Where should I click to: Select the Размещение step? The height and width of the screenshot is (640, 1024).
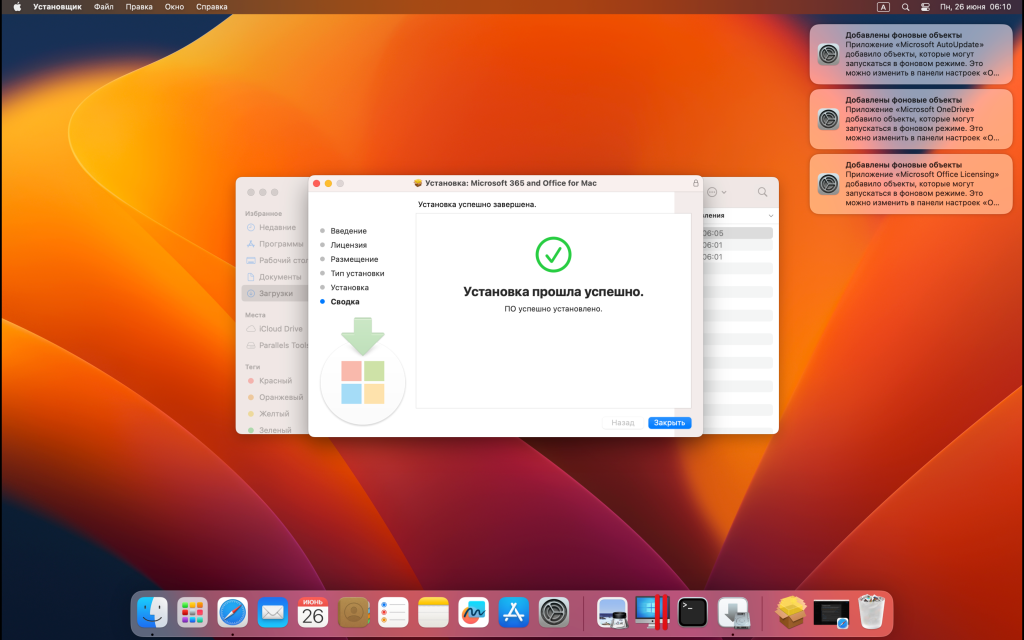click(354, 259)
